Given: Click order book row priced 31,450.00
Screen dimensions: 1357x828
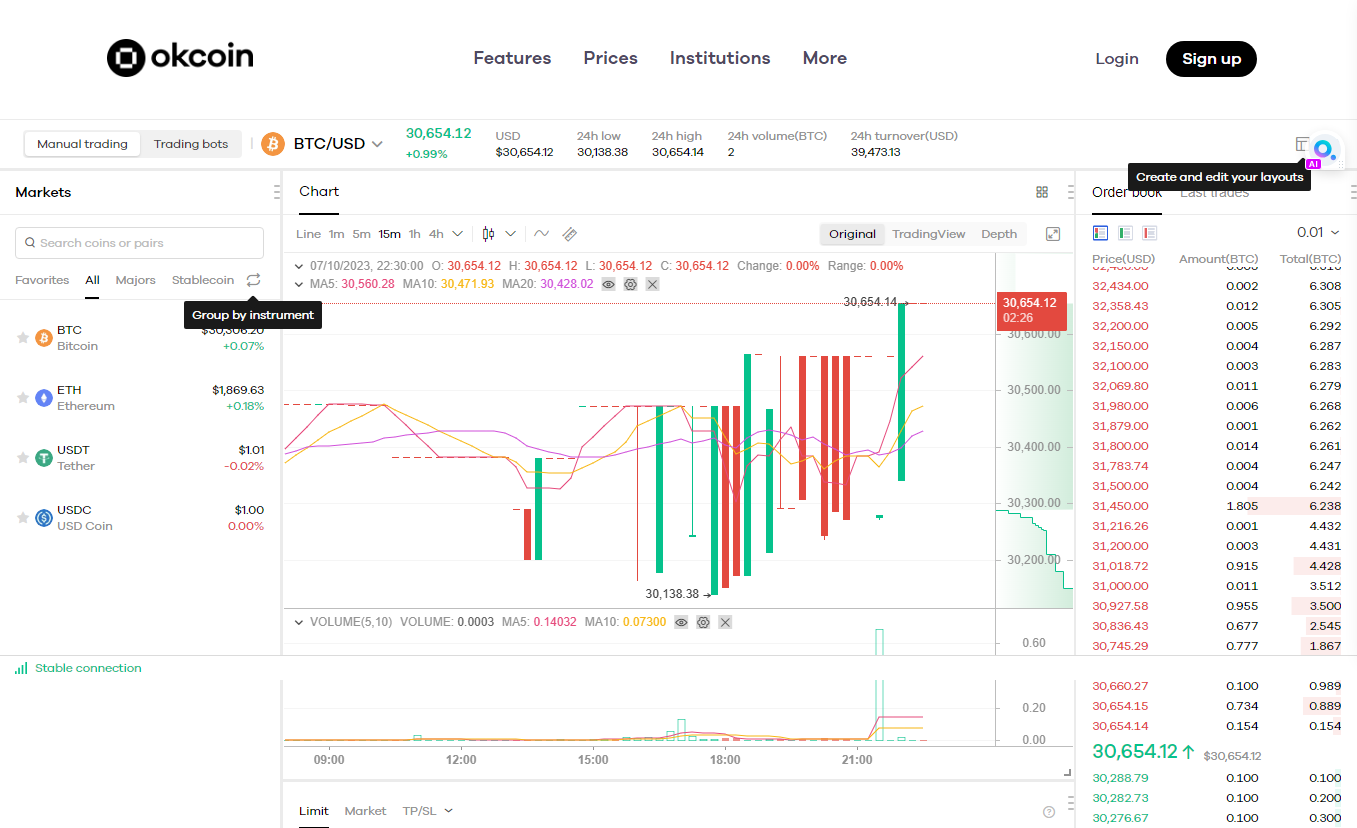Looking at the screenshot, I should click(1217, 506).
